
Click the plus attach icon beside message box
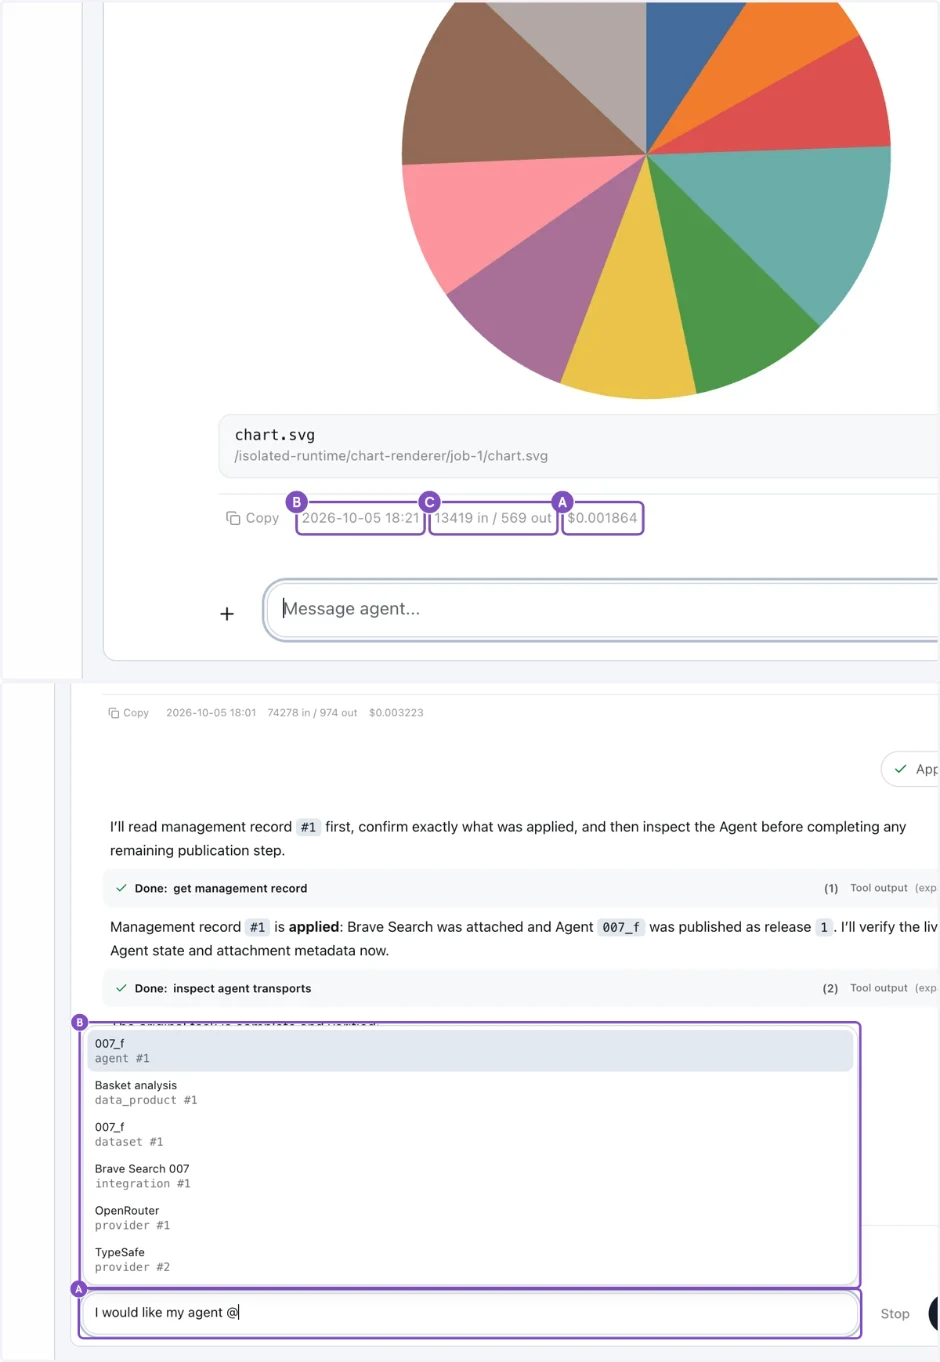(227, 614)
